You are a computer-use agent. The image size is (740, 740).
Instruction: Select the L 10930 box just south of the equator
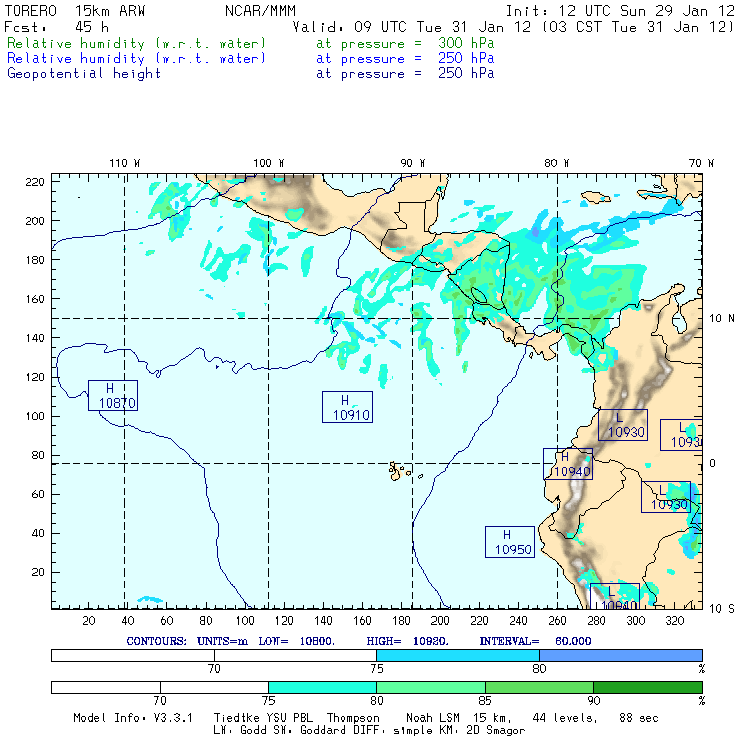click(x=666, y=497)
